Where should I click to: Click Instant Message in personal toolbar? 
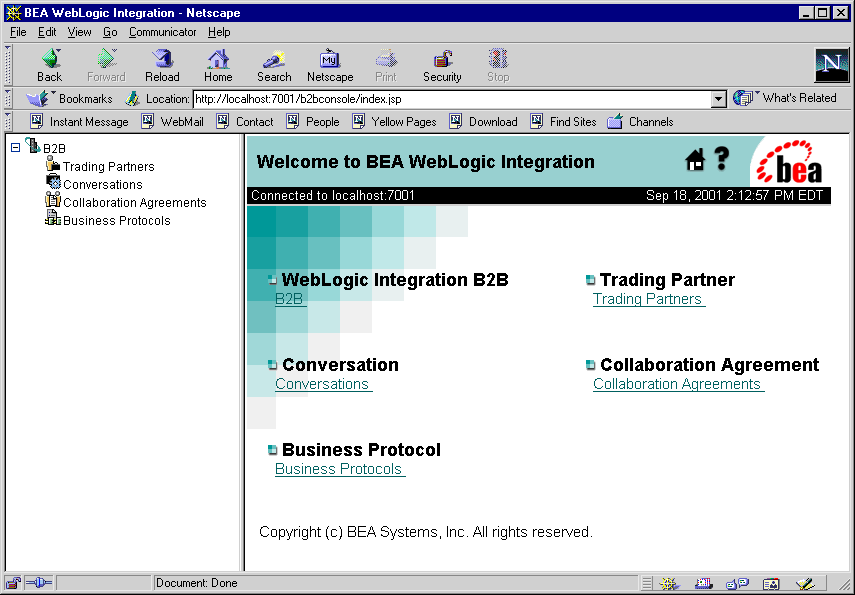(x=80, y=122)
